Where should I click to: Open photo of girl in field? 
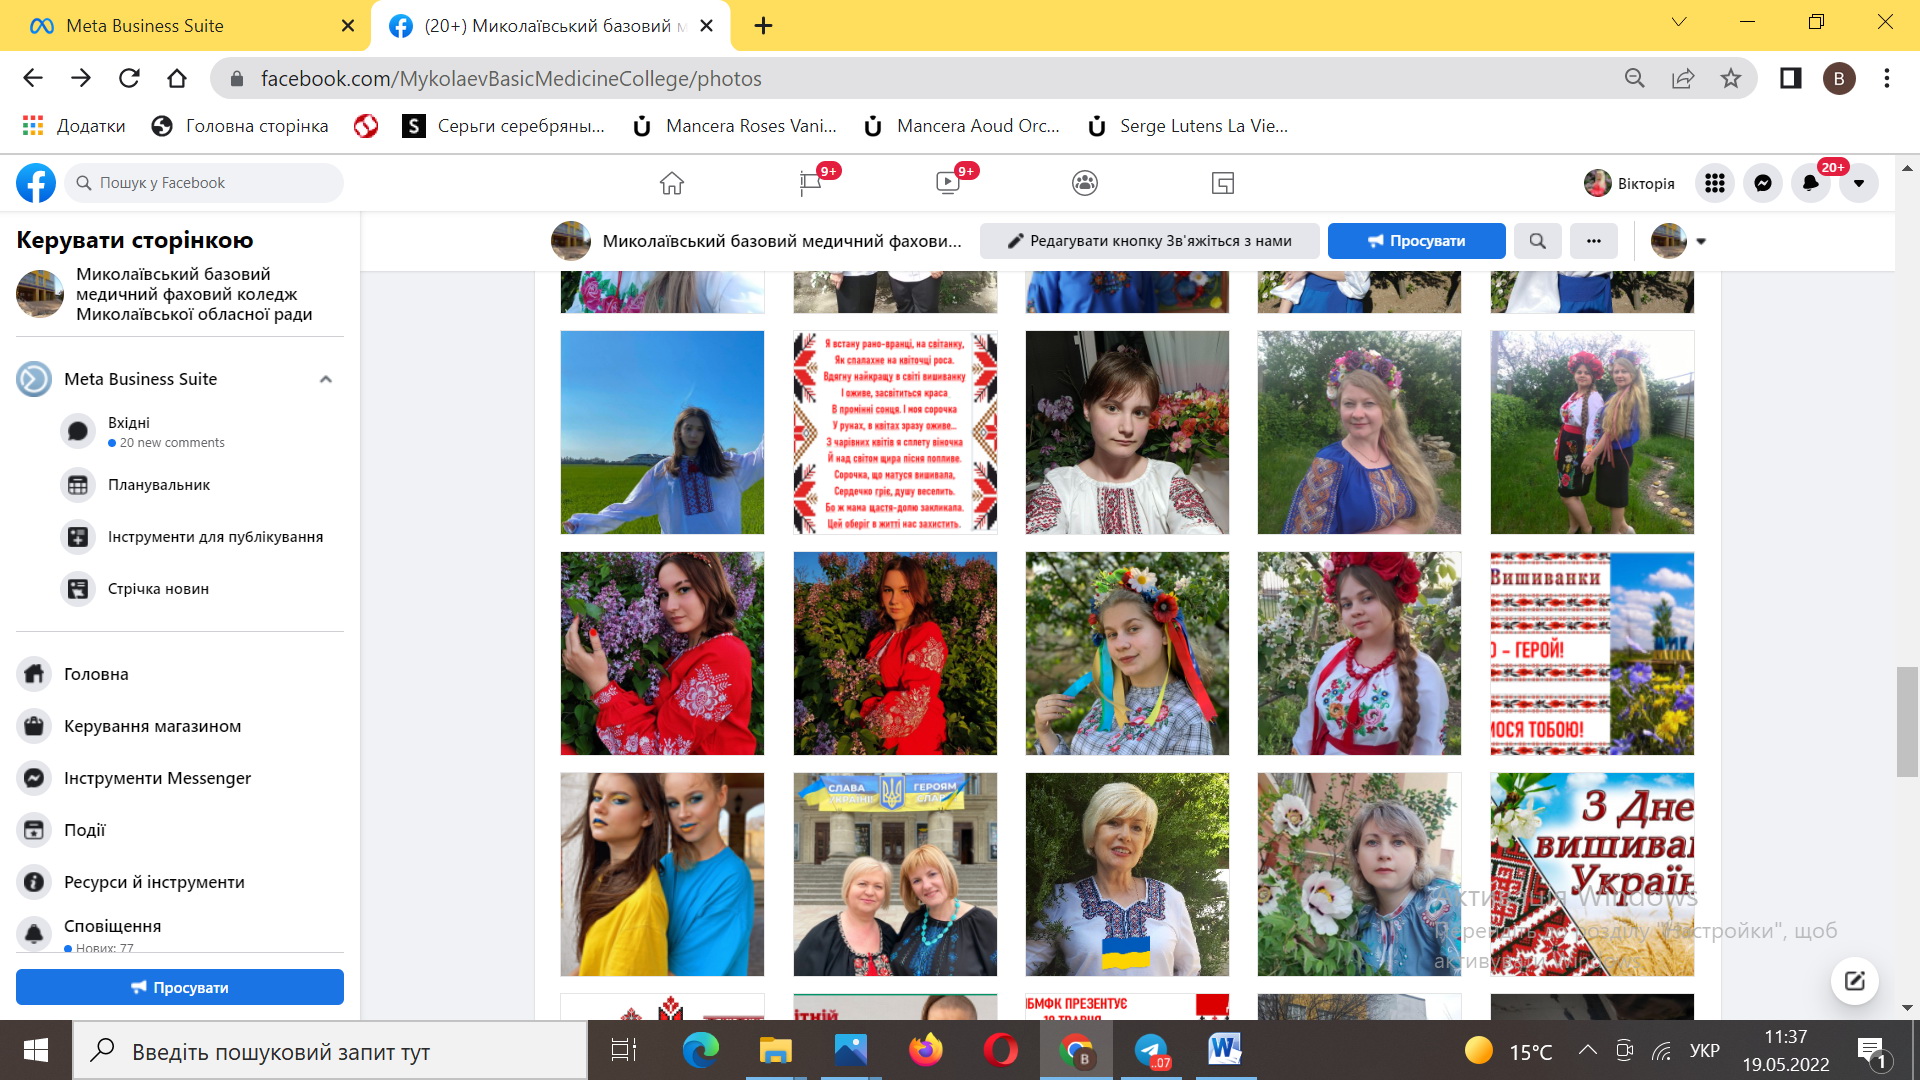(x=662, y=432)
